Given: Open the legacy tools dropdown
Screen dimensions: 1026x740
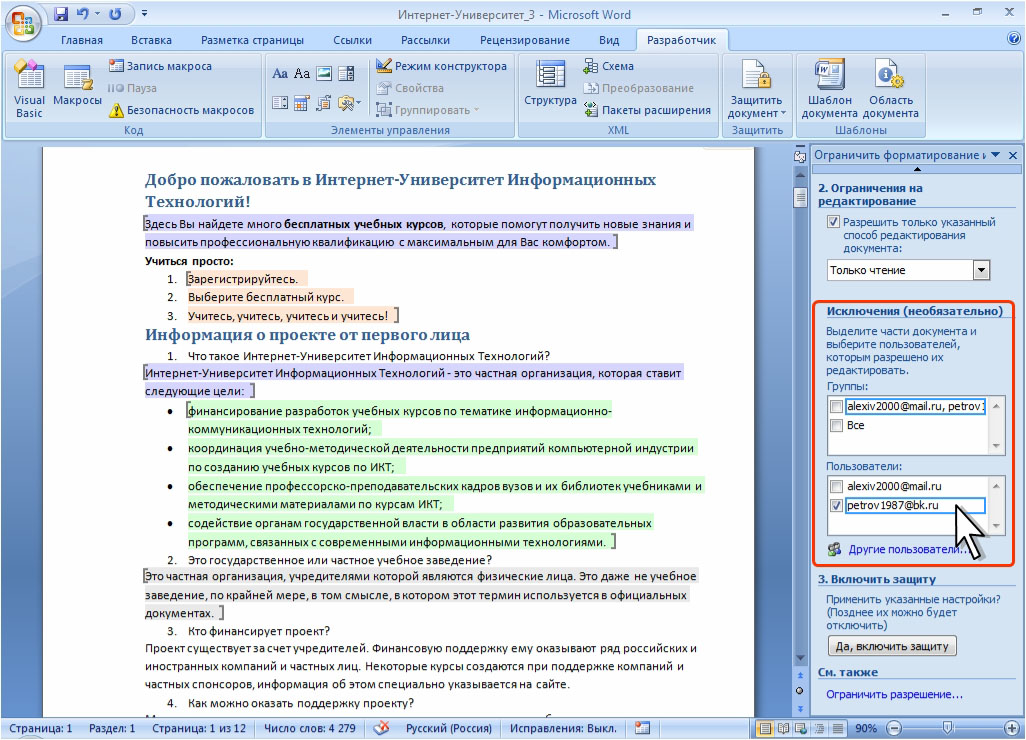Looking at the screenshot, I should [x=347, y=103].
